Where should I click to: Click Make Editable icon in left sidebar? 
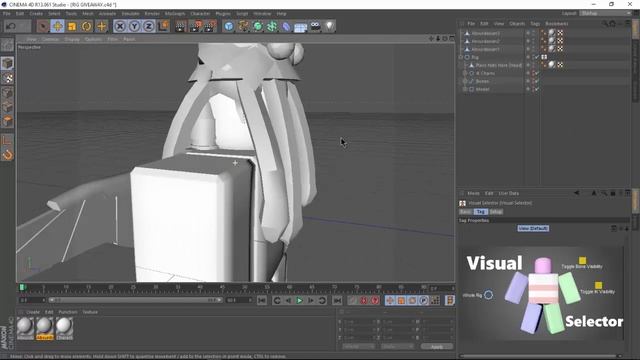point(7,45)
